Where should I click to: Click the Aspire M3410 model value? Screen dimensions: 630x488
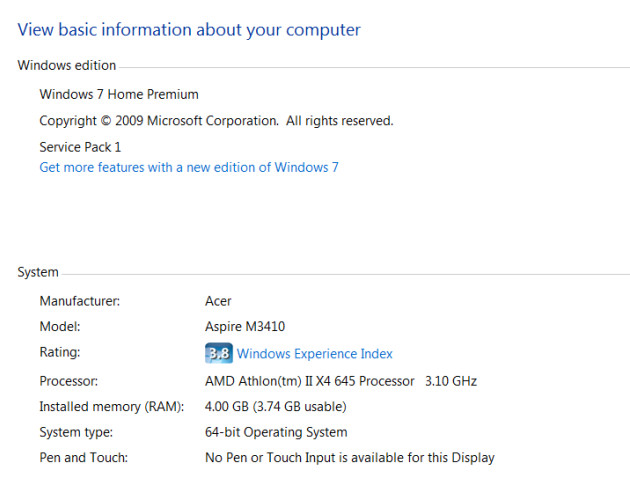pyautogui.click(x=245, y=327)
